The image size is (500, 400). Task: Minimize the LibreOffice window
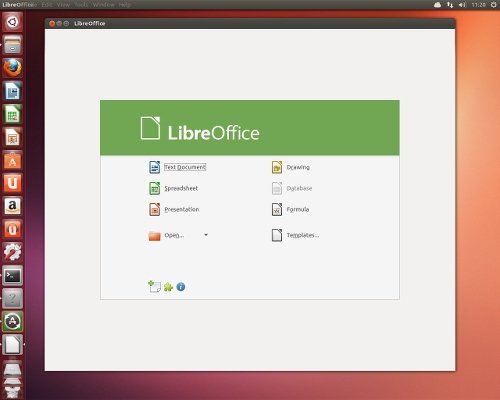[59, 23]
